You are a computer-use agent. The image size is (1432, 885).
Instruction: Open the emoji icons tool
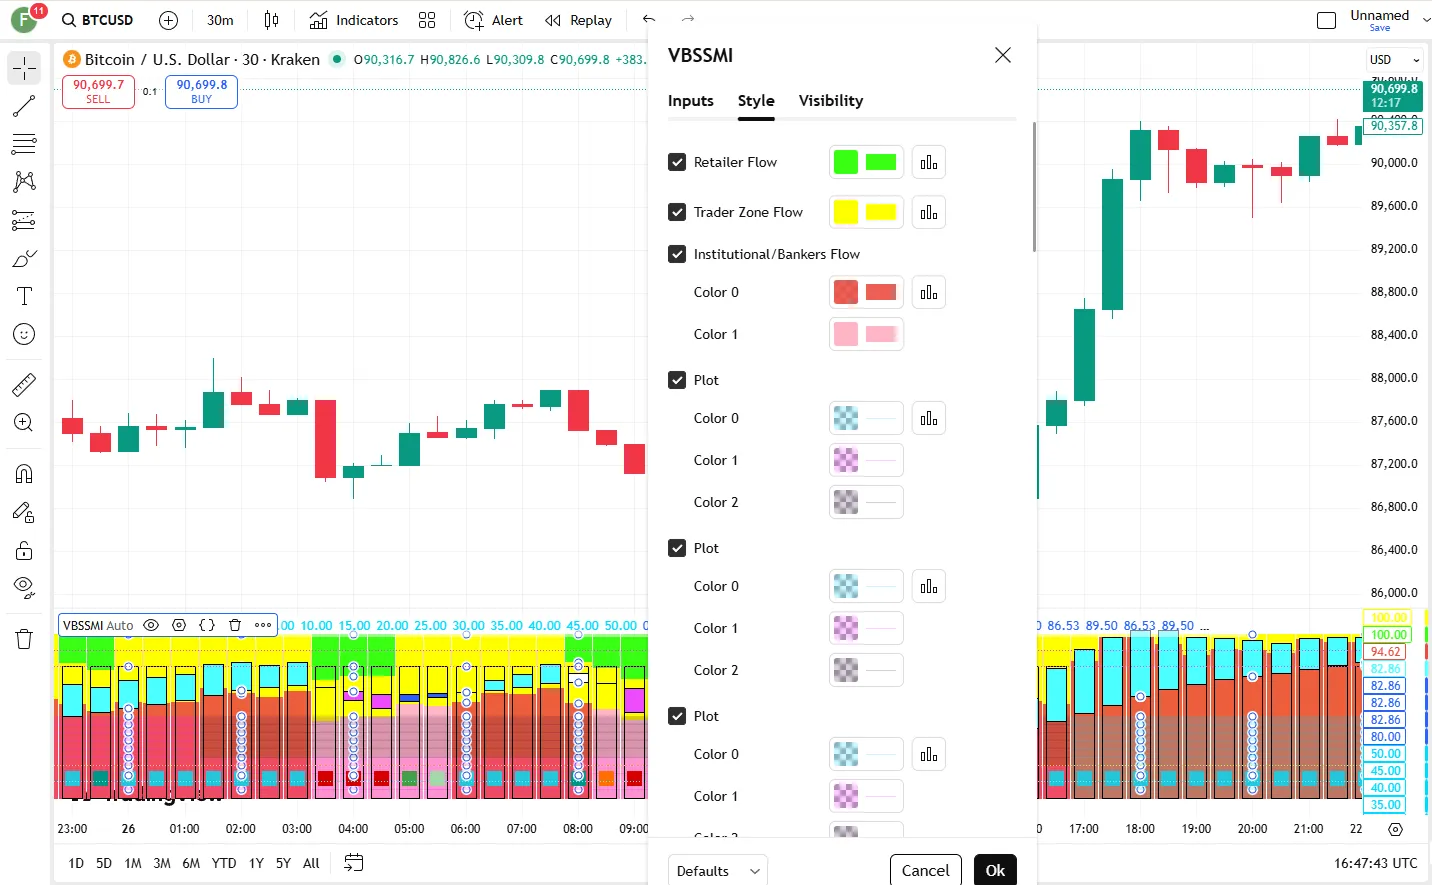pos(24,334)
